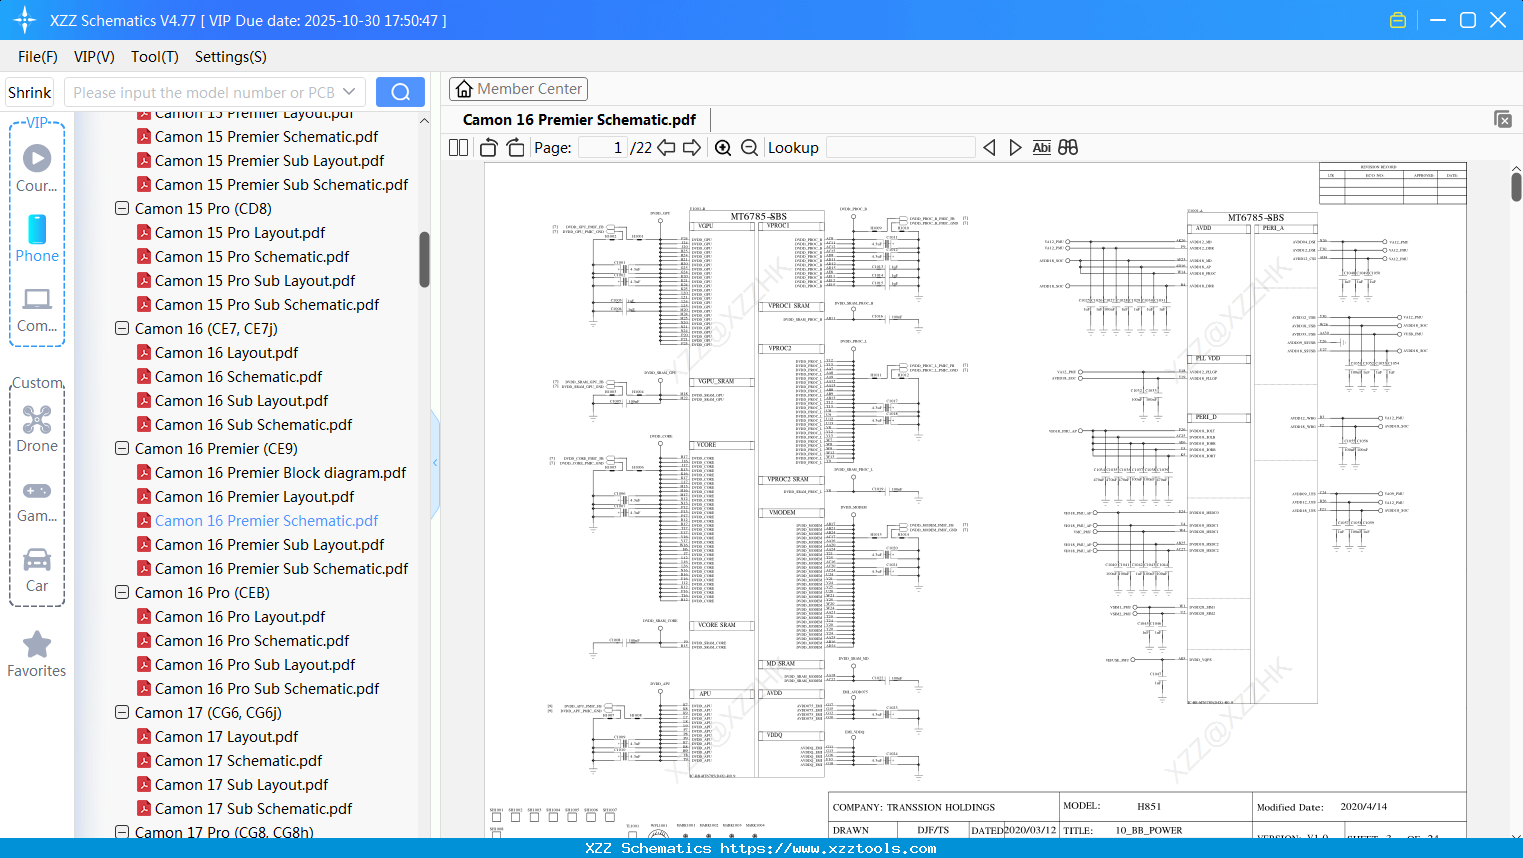Collapse the file tree panel handle
This screenshot has height=858, width=1523.
point(435,463)
